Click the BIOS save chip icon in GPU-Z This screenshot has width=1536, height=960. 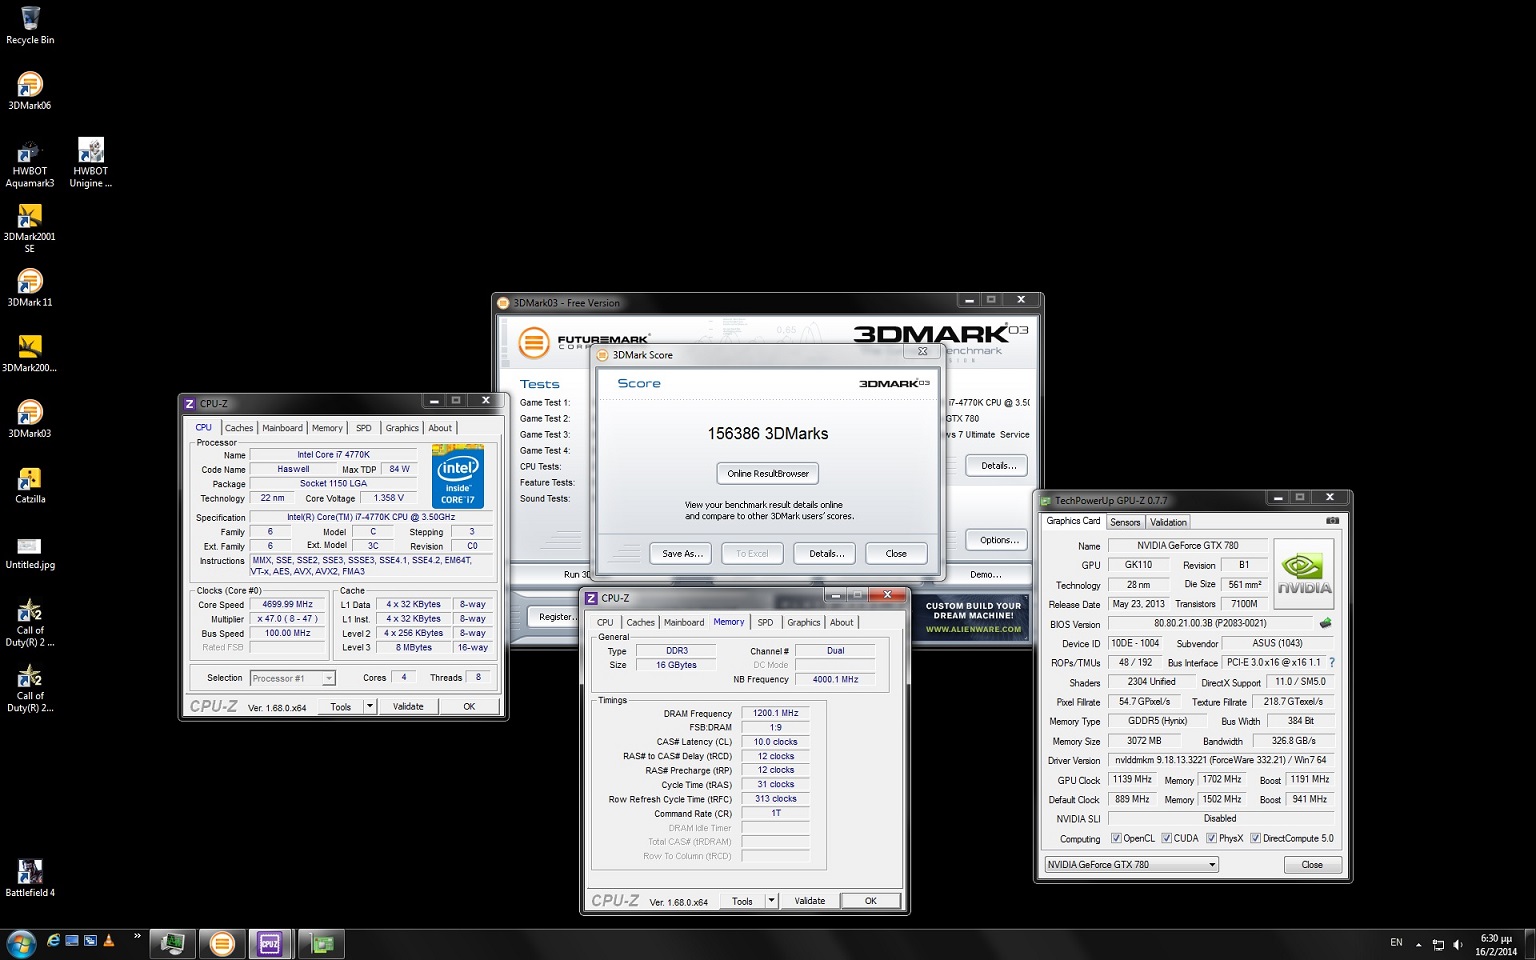[1326, 623]
